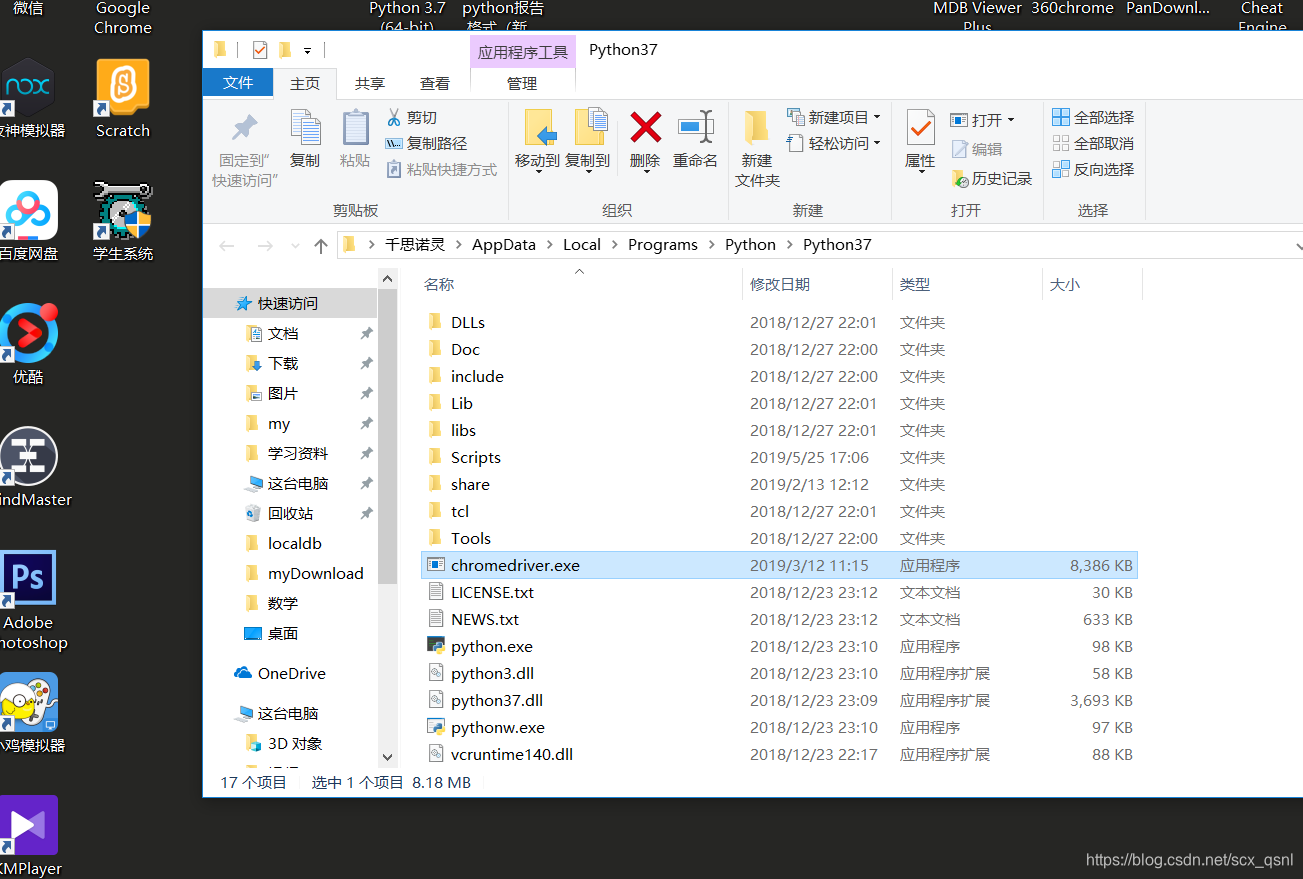1303x879 pixels.
Task: Click the navigation pane scroll-down arrow
Action: [x=388, y=758]
